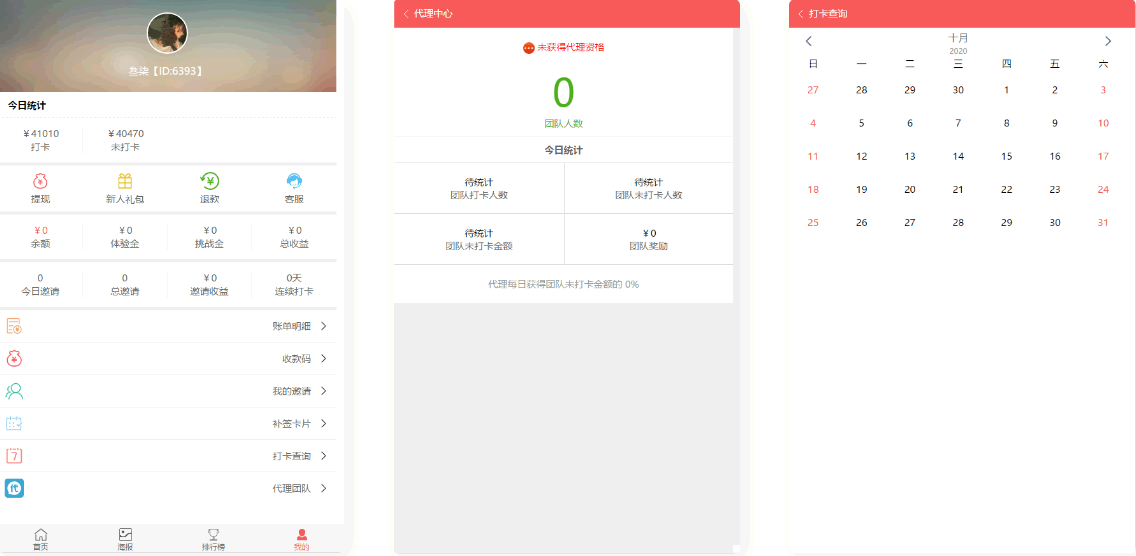Viewport: 1136px width, 556px height.
Task: Expand 收款码 row chevron arrow
Action: (x=323, y=359)
